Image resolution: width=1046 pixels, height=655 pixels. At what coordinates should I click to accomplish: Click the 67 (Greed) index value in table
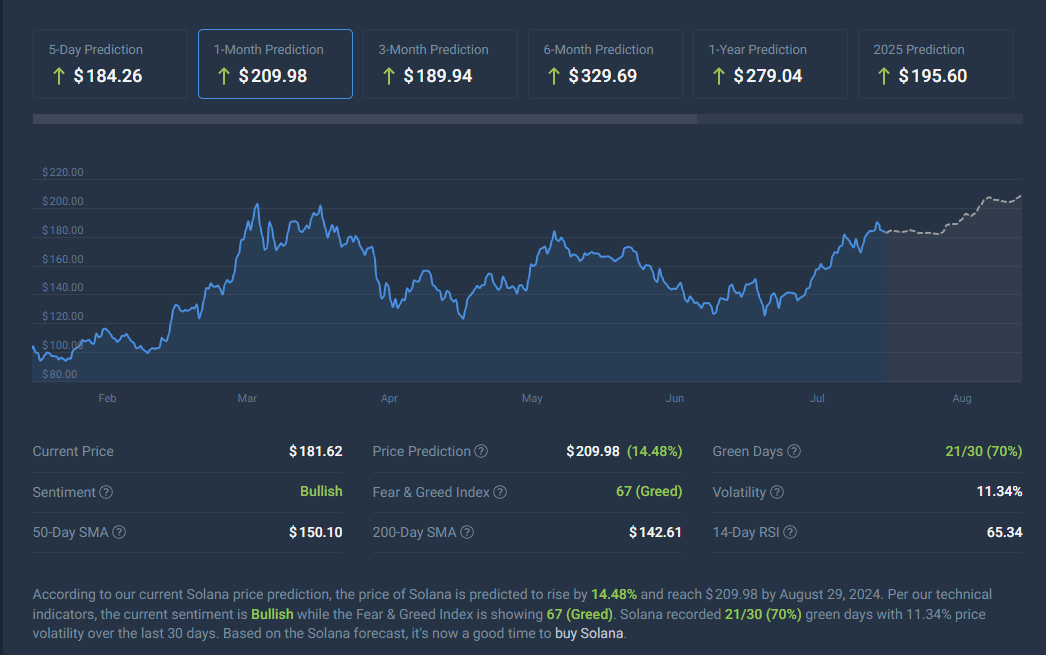click(x=648, y=492)
